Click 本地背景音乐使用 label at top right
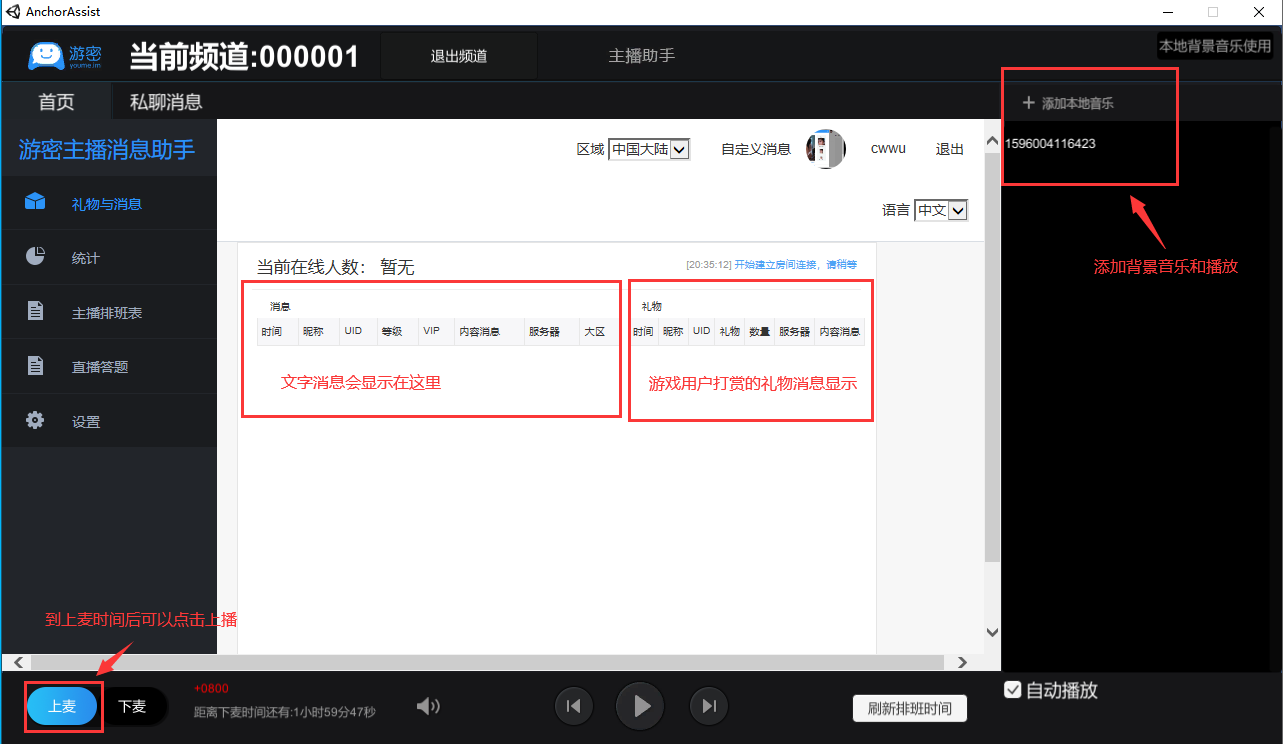This screenshot has height=744, width=1283. coord(1215,46)
